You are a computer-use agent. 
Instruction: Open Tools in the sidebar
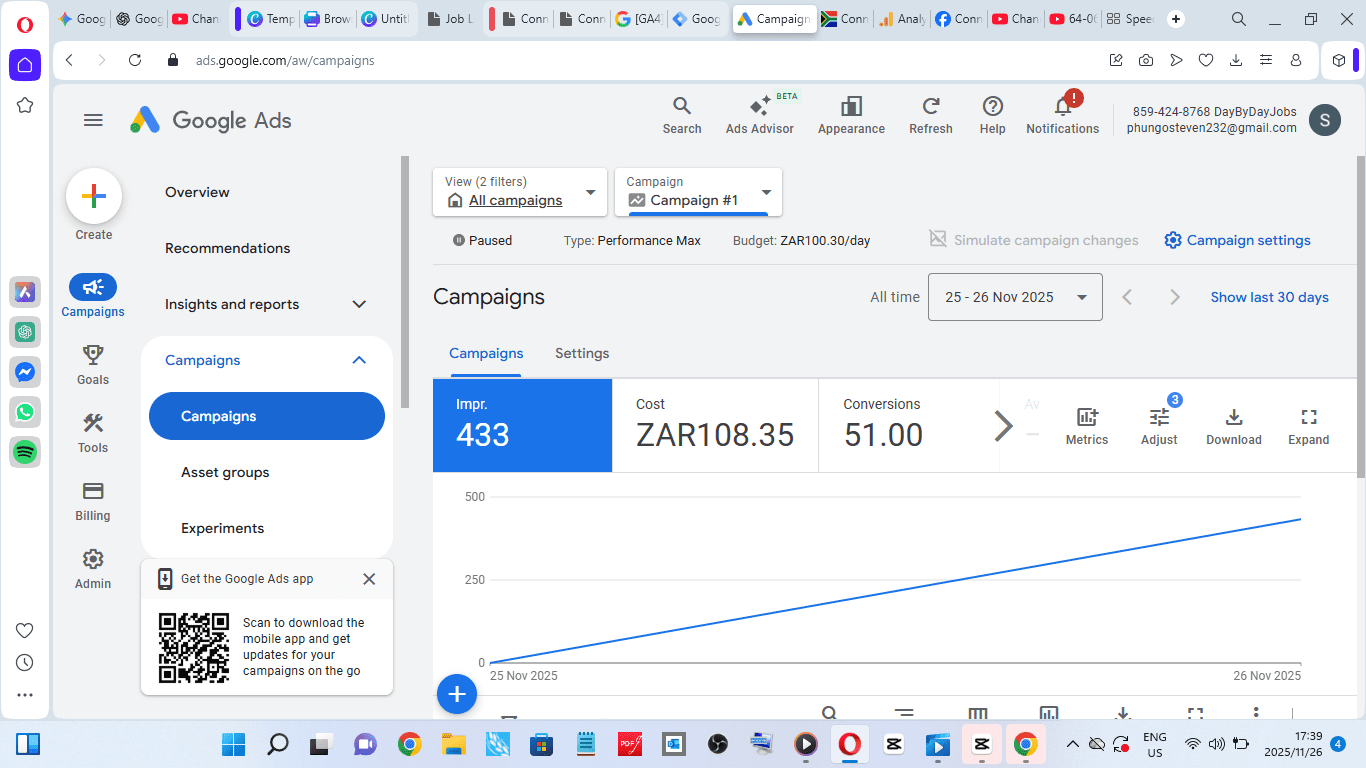coord(93,423)
